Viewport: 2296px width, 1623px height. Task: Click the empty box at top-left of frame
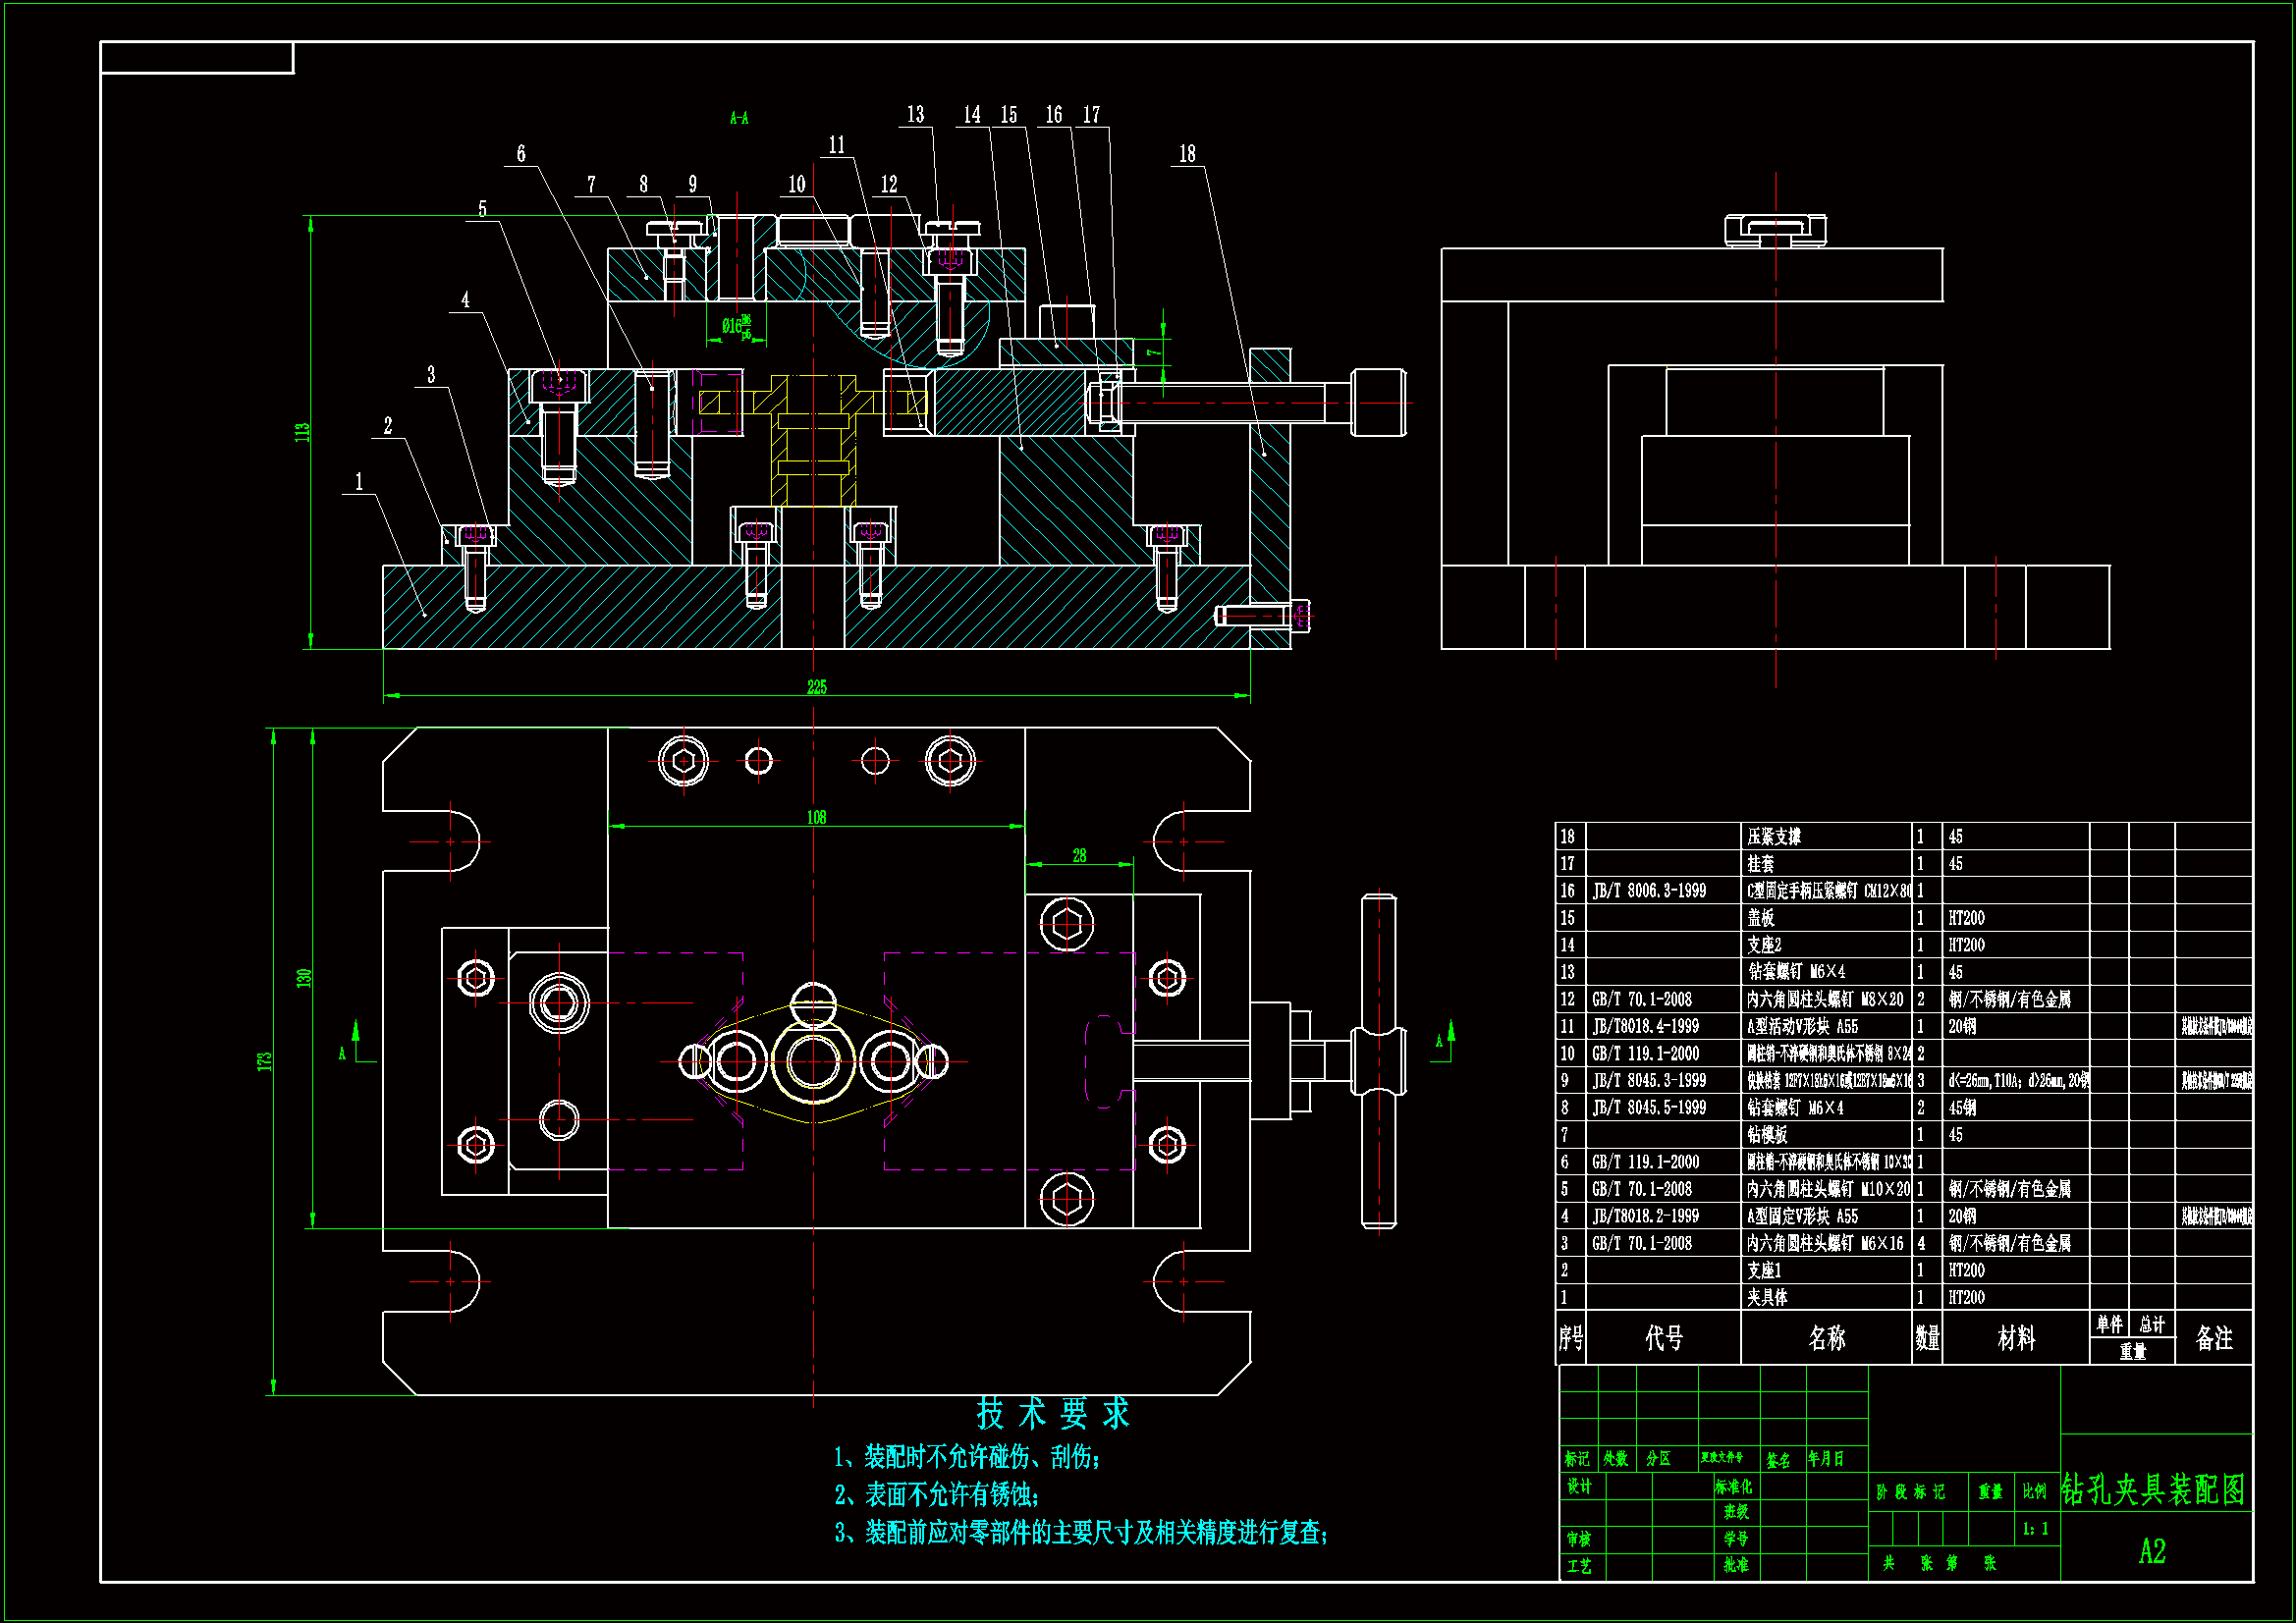[x=197, y=58]
